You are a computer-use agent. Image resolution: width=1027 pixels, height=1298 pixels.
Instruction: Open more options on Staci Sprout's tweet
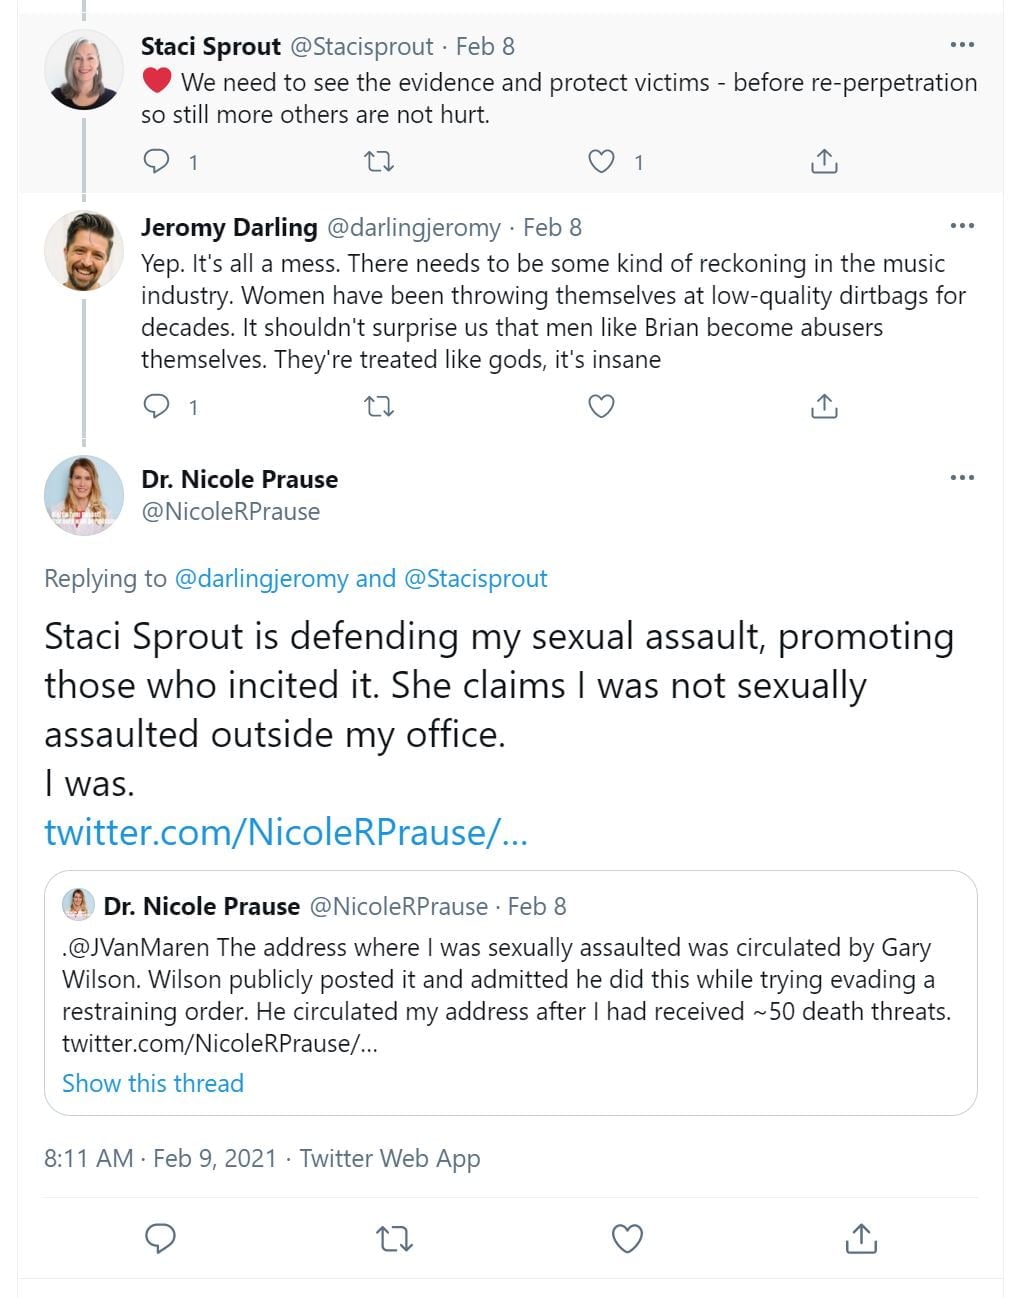point(962,45)
